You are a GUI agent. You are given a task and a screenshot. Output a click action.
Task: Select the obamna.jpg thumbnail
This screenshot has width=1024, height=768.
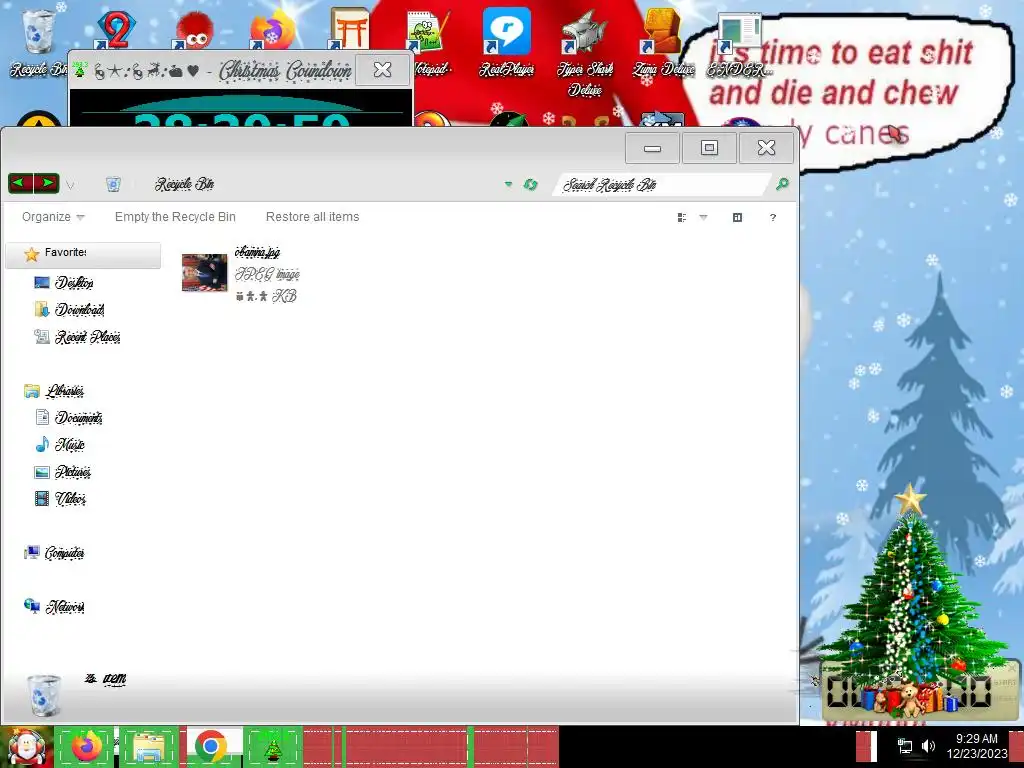click(204, 273)
